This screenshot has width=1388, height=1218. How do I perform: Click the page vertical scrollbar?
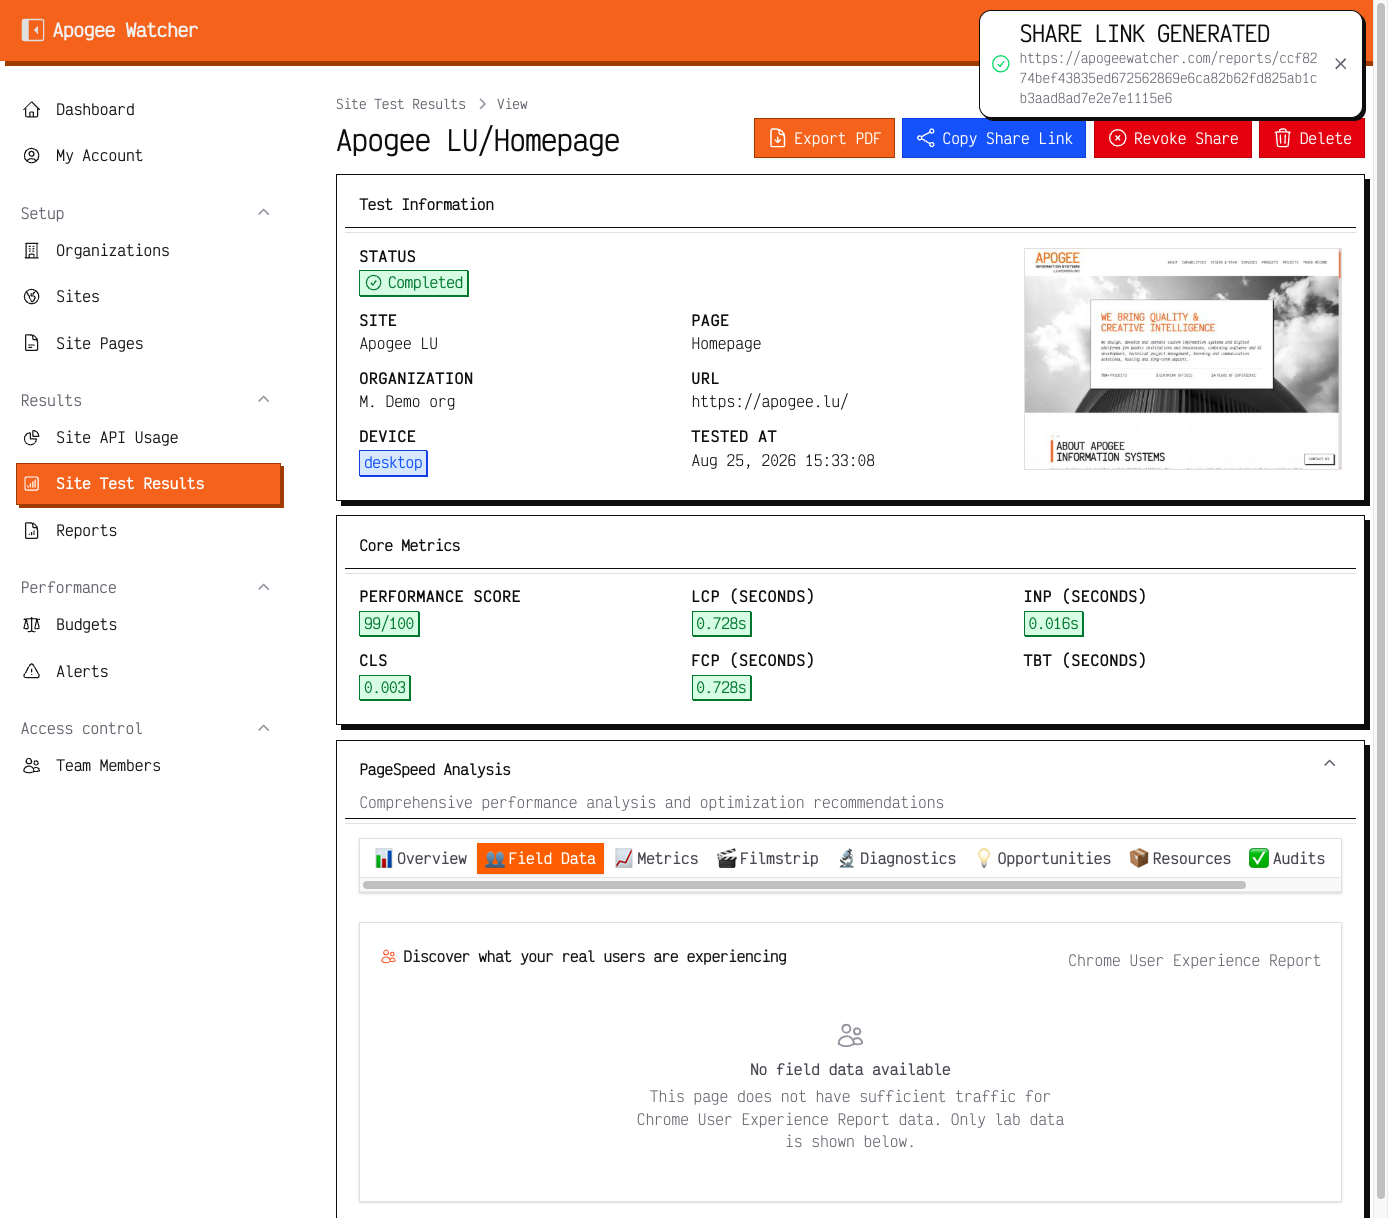(1381, 600)
